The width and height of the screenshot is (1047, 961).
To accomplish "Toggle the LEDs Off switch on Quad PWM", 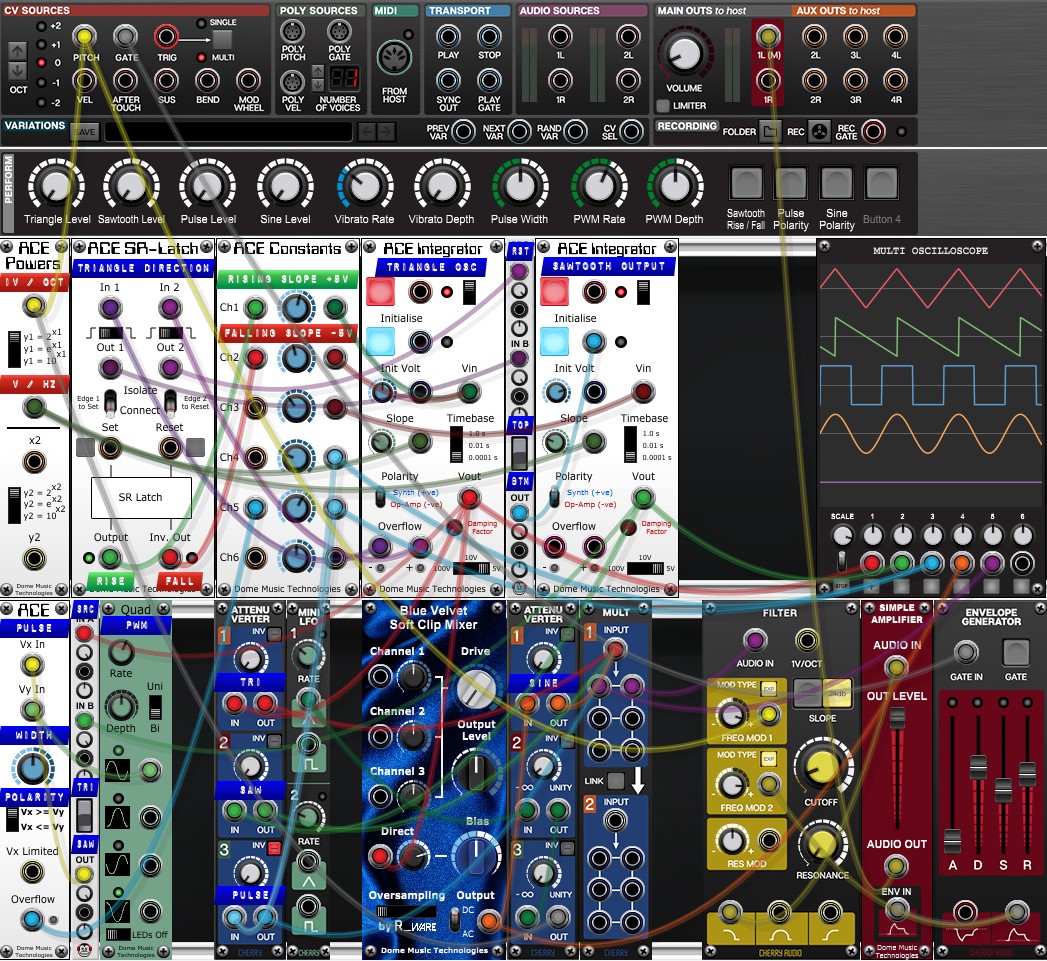I will click(x=118, y=934).
